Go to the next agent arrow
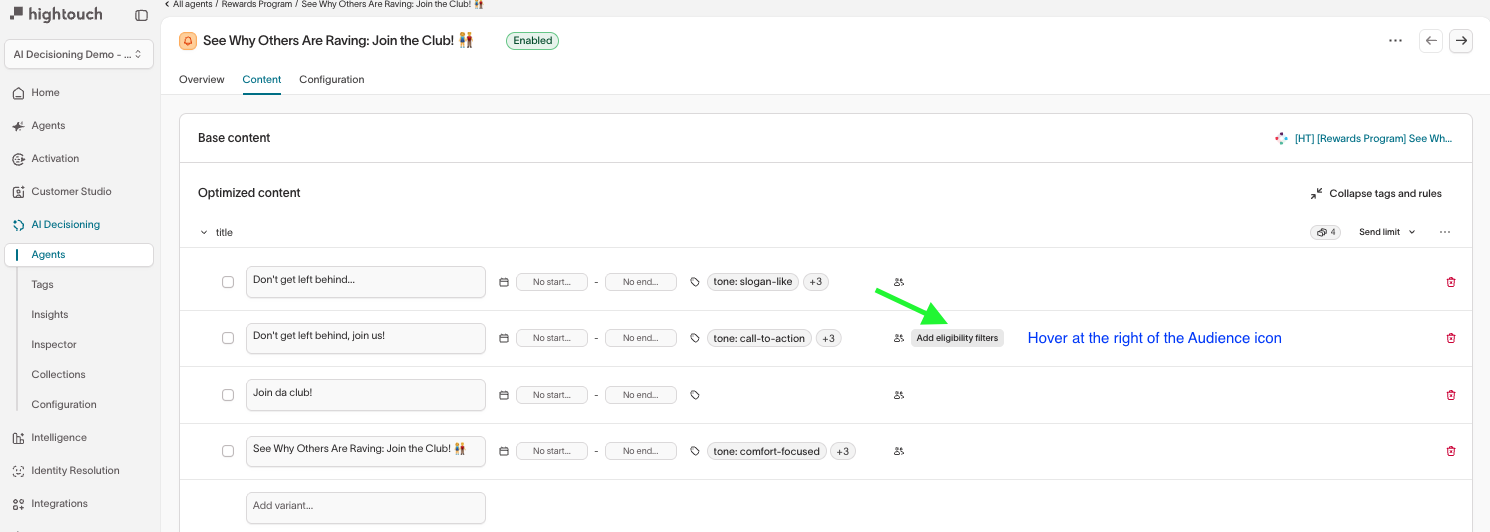This screenshot has height=532, width=1490. point(1461,41)
